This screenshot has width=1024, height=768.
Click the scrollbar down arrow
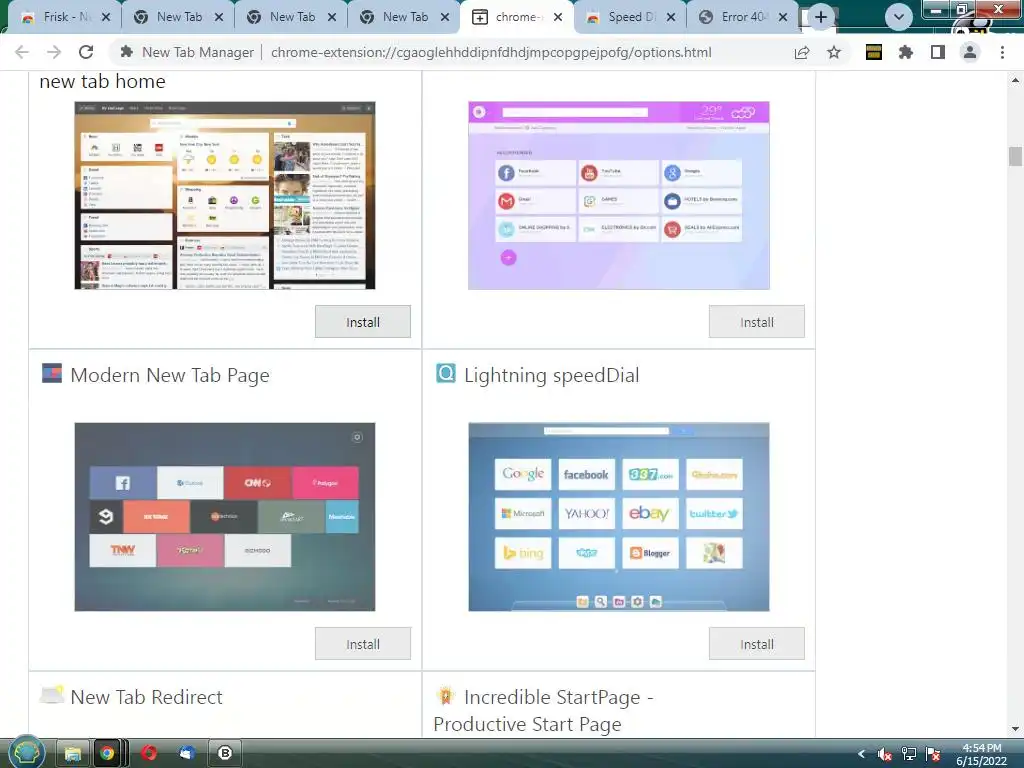pos(1015,729)
